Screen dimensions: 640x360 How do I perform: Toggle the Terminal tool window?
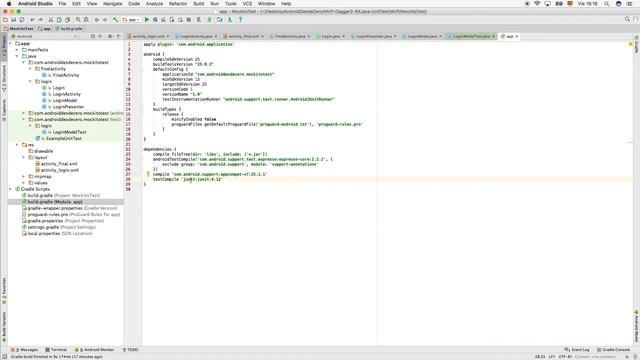(x=56, y=350)
